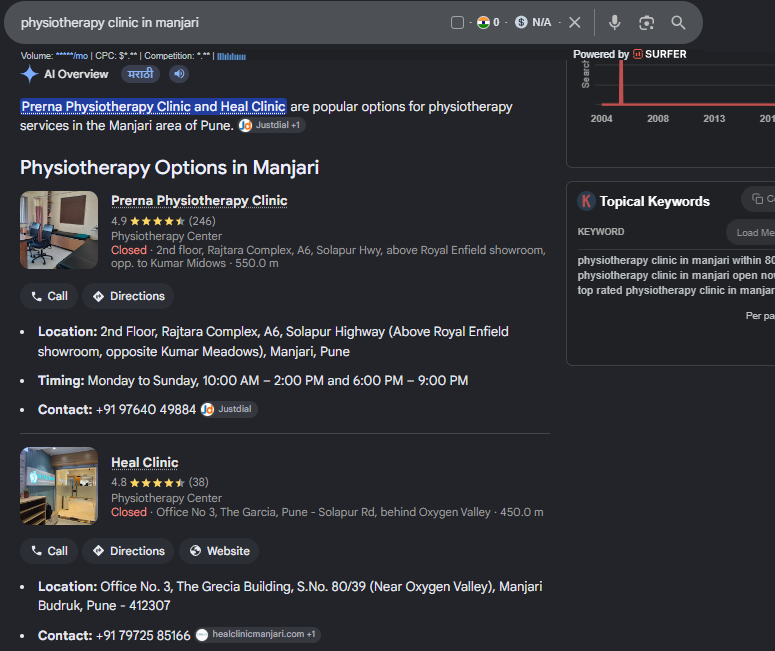The image size is (775, 651).
Task: Click Prerna timing line Monday to Sunday
Action: [253, 381]
